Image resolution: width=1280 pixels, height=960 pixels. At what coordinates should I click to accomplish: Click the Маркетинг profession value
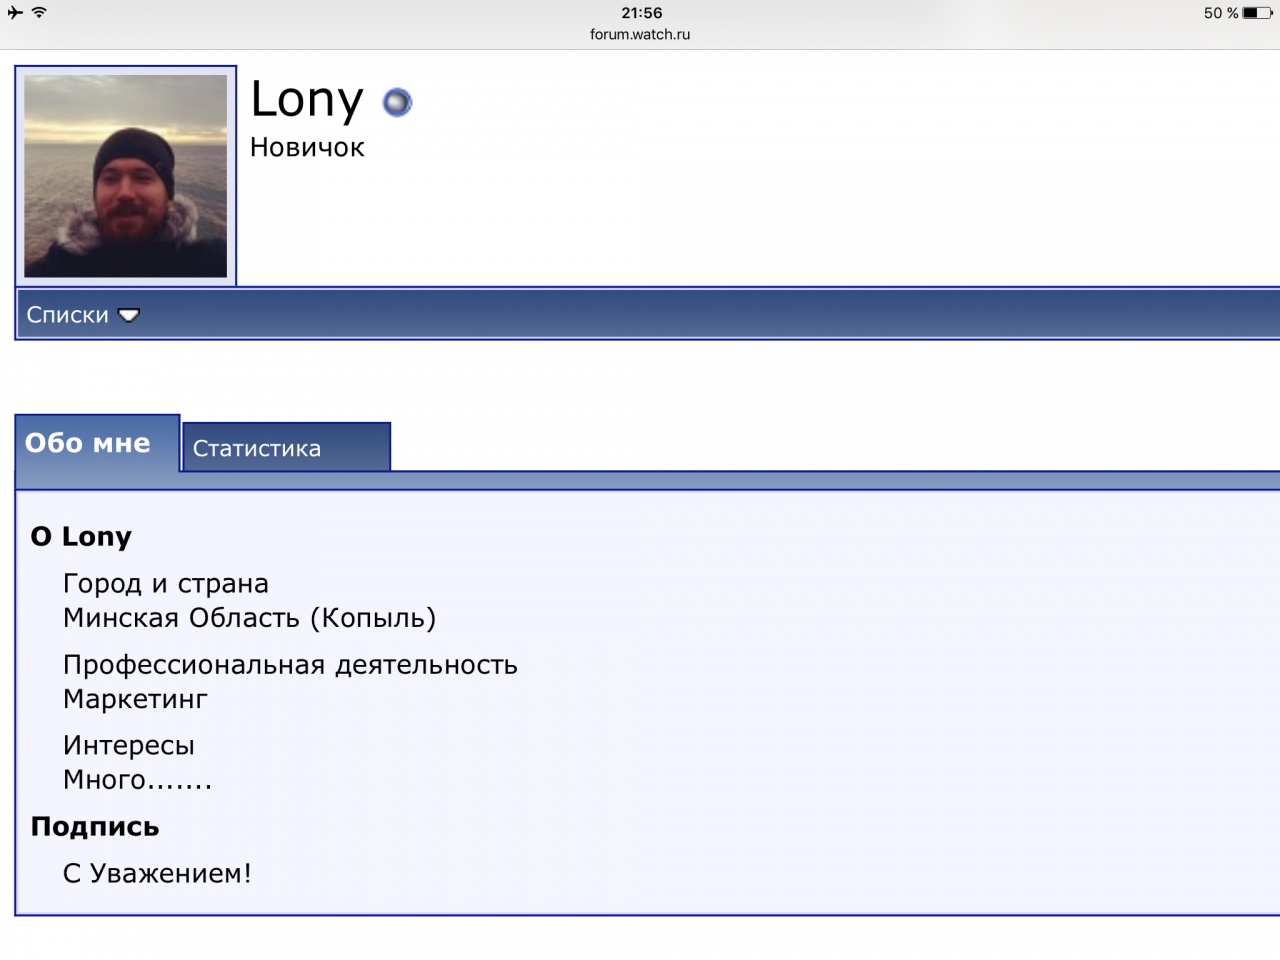coord(135,699)
